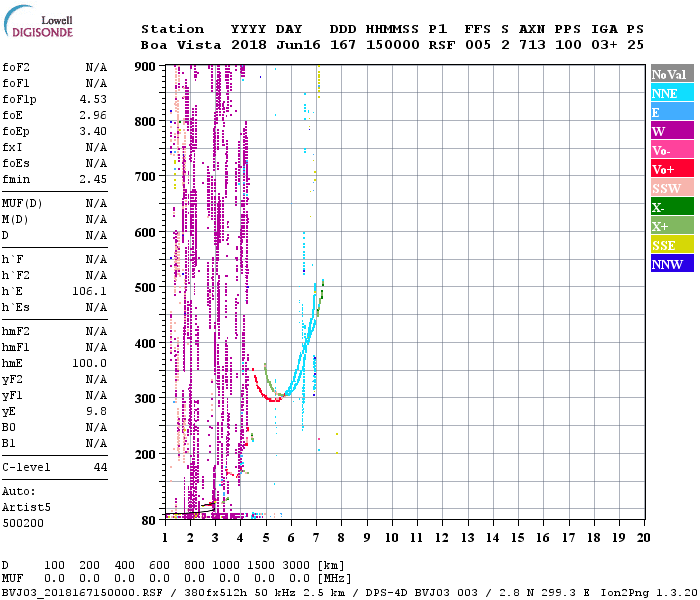700x600 pixels.
Task: Click the Boa Vista station name
Action: pyautogui.click(x=181, y=45)
